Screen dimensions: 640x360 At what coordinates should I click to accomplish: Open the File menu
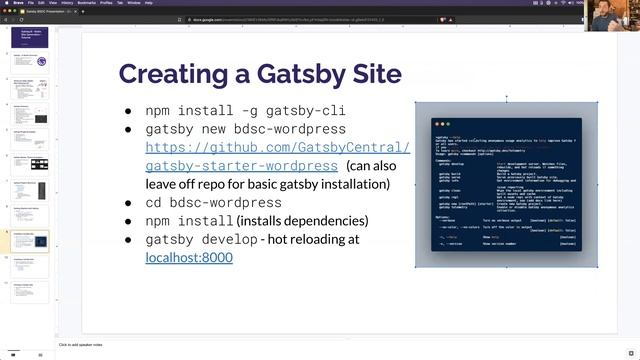pyautogui.click(x=31, y=2)
